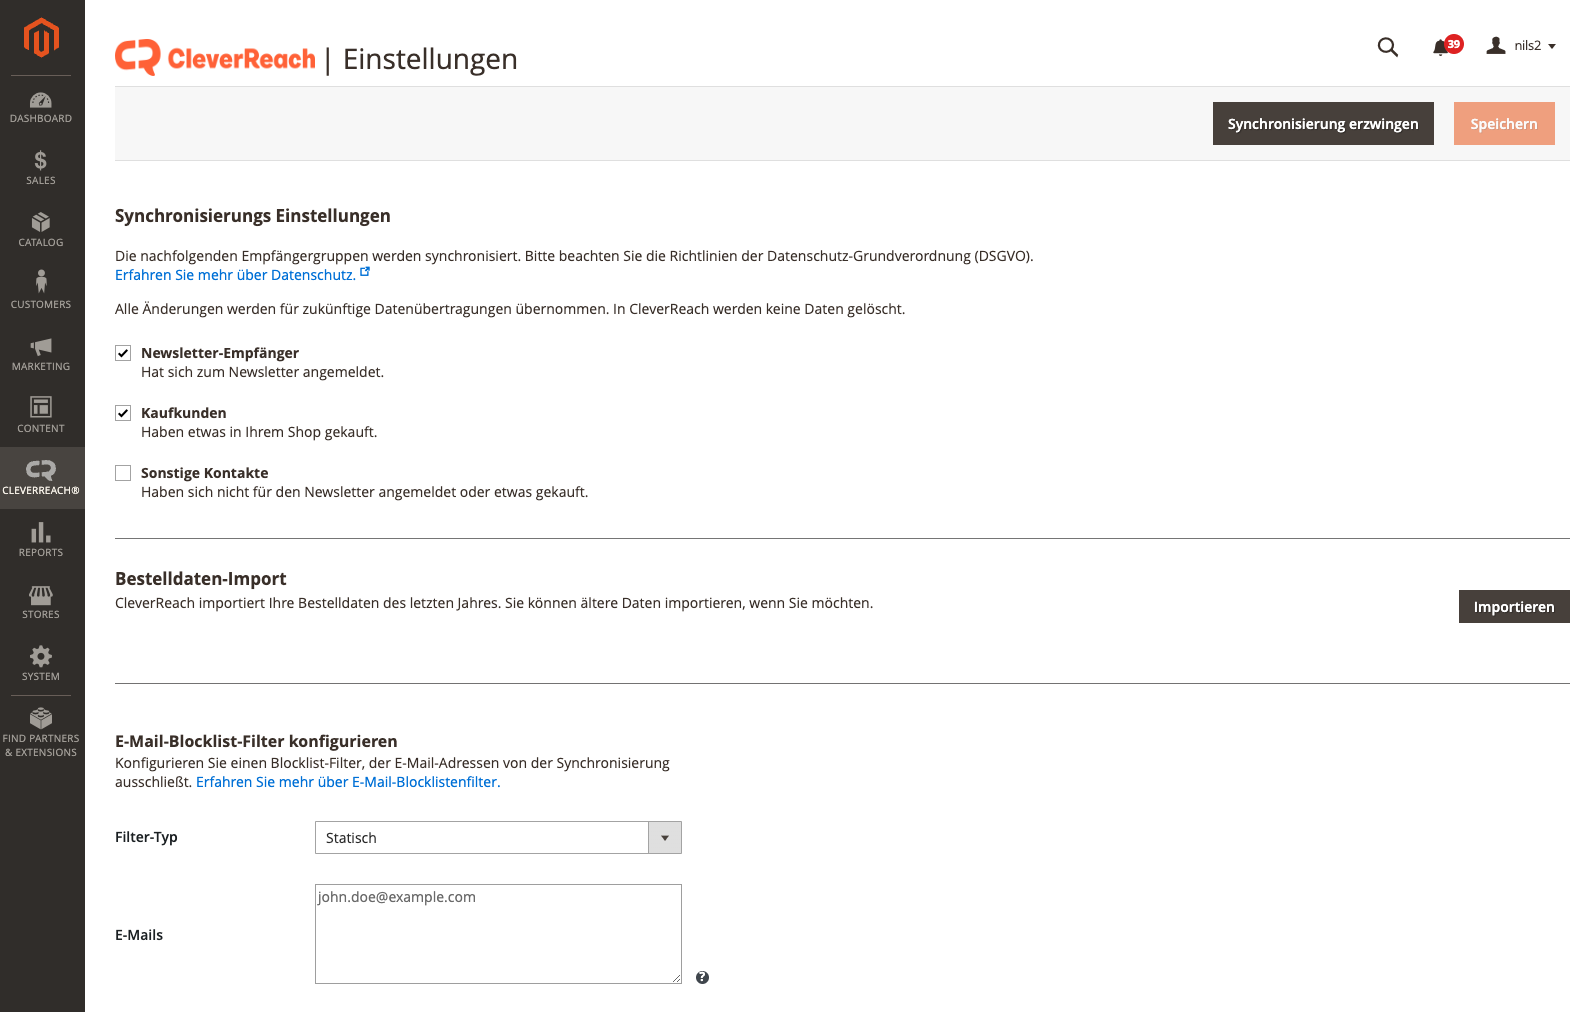
Task: Click the Kaufkunden label
Action: pyautogui.click(x=184, y=413)
